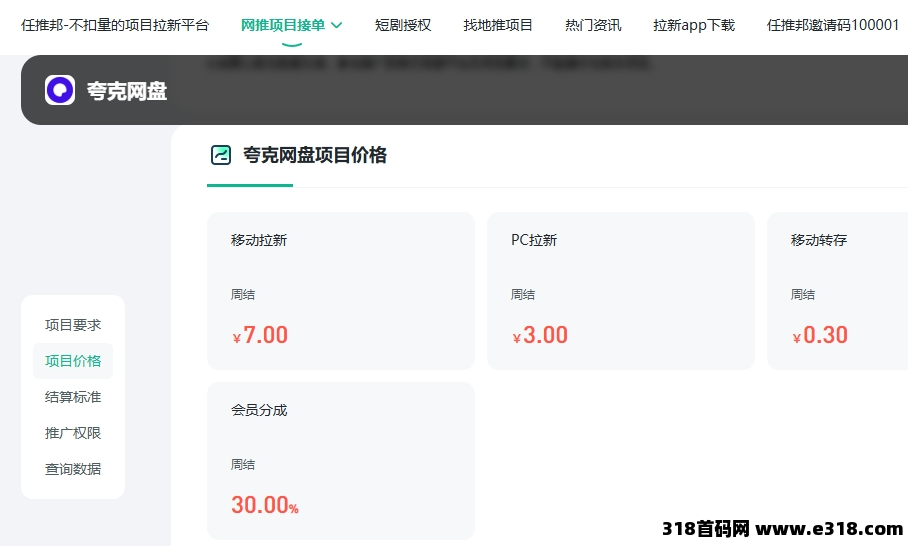Click 周结 in the 移动拉新 card
The height and width of the screenshot is (546, 908).
pos(243,294)
